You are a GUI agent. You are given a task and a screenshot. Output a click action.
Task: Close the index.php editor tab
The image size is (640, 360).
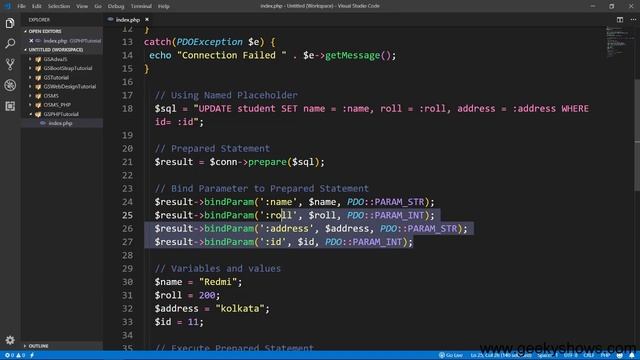[x=147, y=19]
